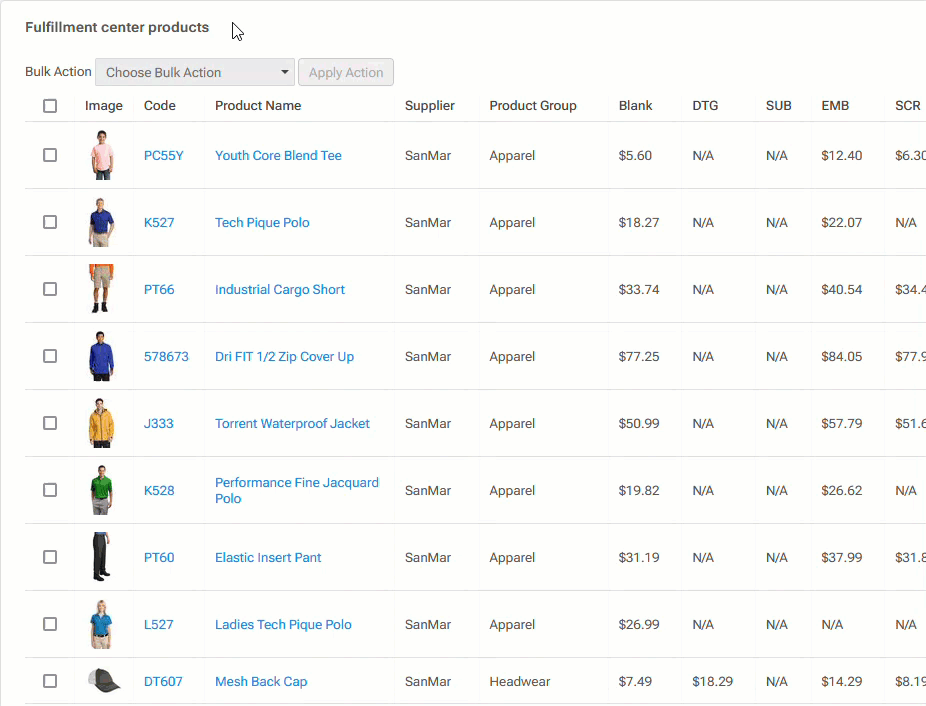Click the pink youth tee product image
This screenshot has width=926, height=706.
(x=101, y=155)
